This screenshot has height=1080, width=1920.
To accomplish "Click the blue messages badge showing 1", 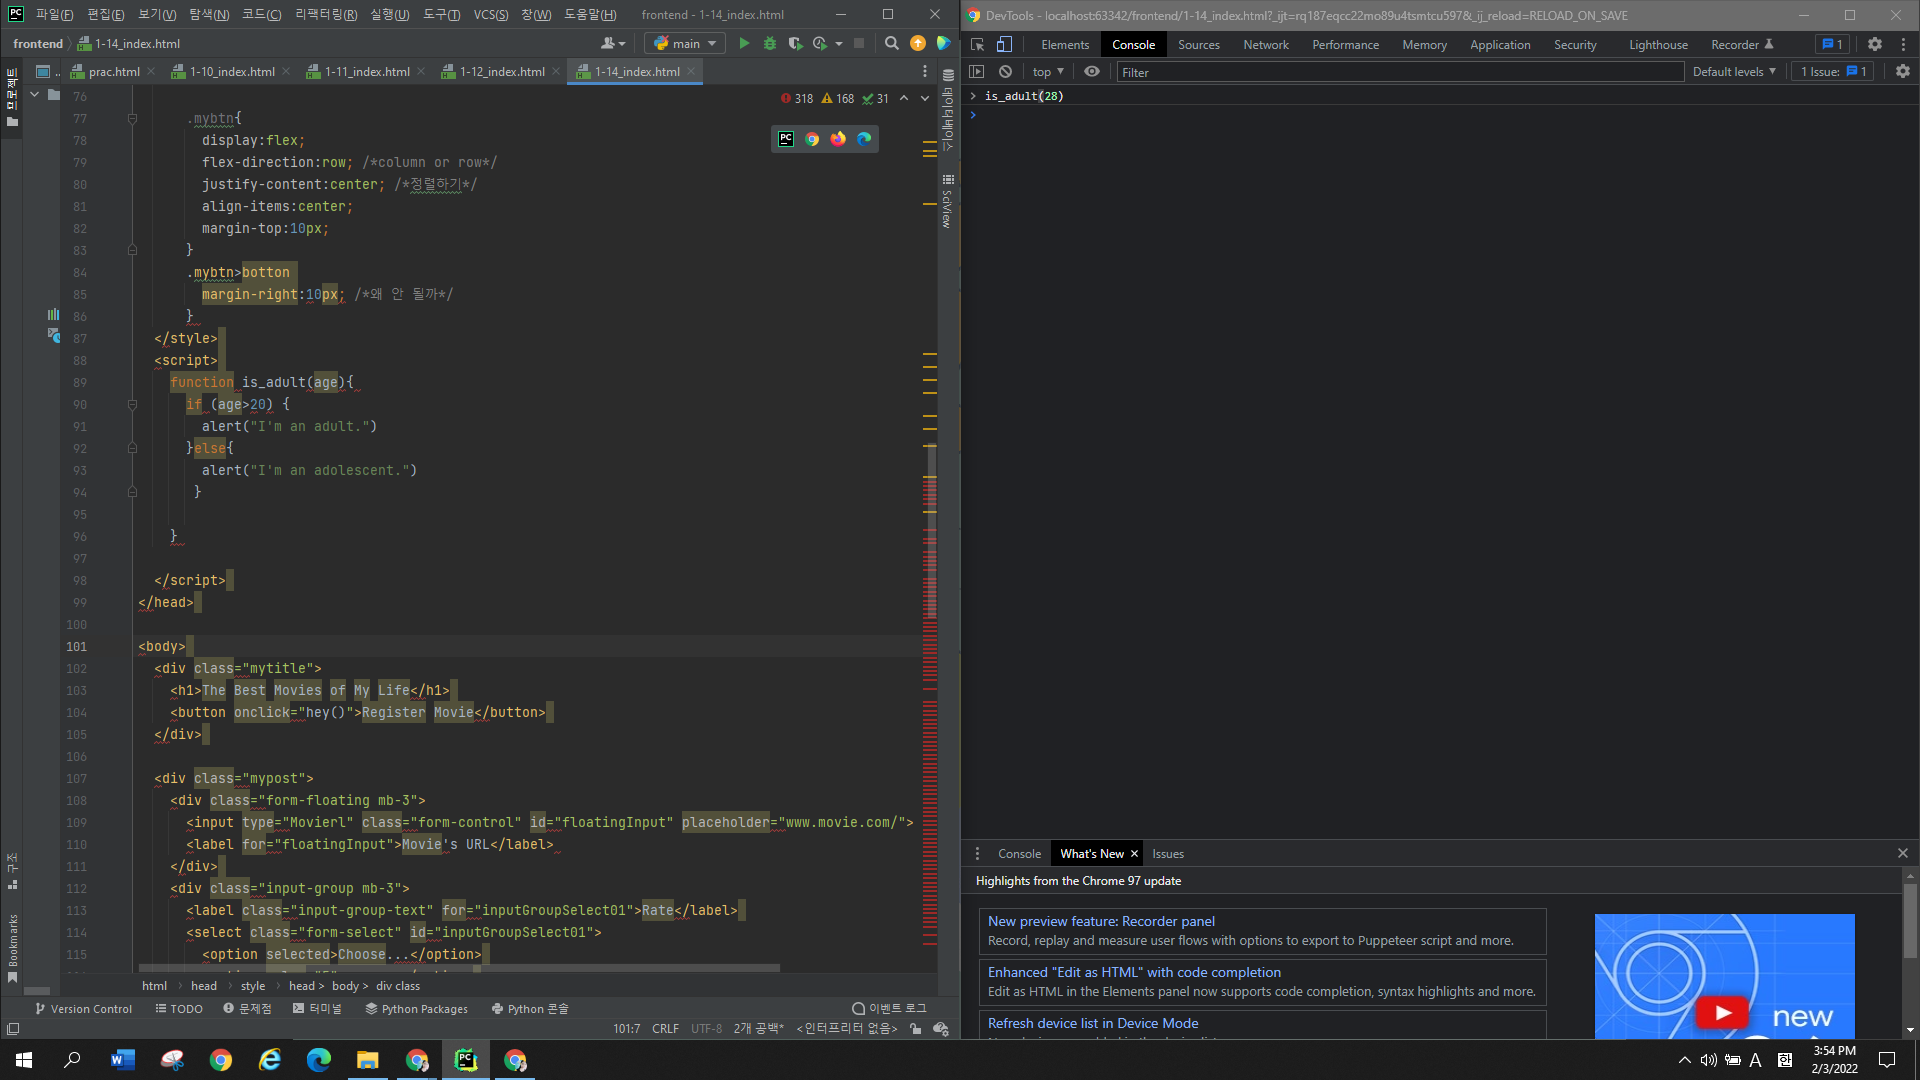I will pos(1832,44).
